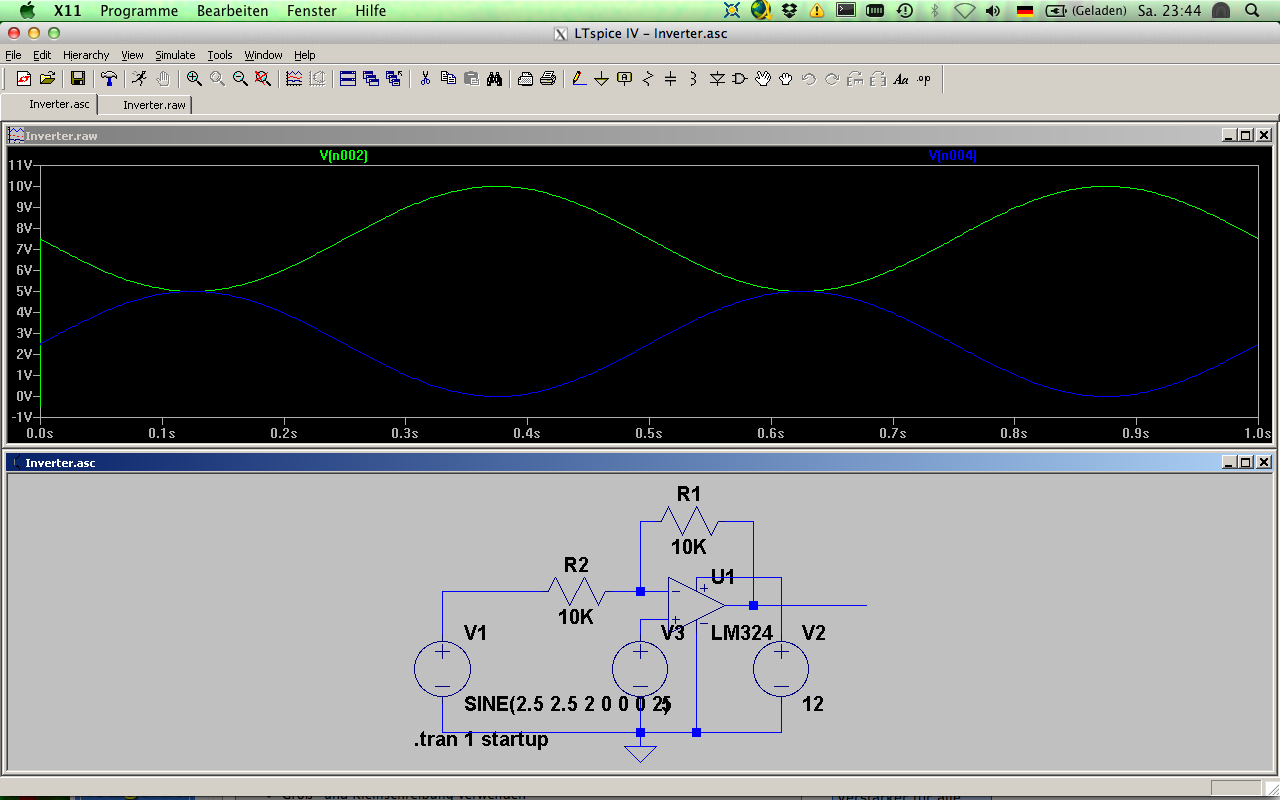Select the Move hand tool

[763, 79]
